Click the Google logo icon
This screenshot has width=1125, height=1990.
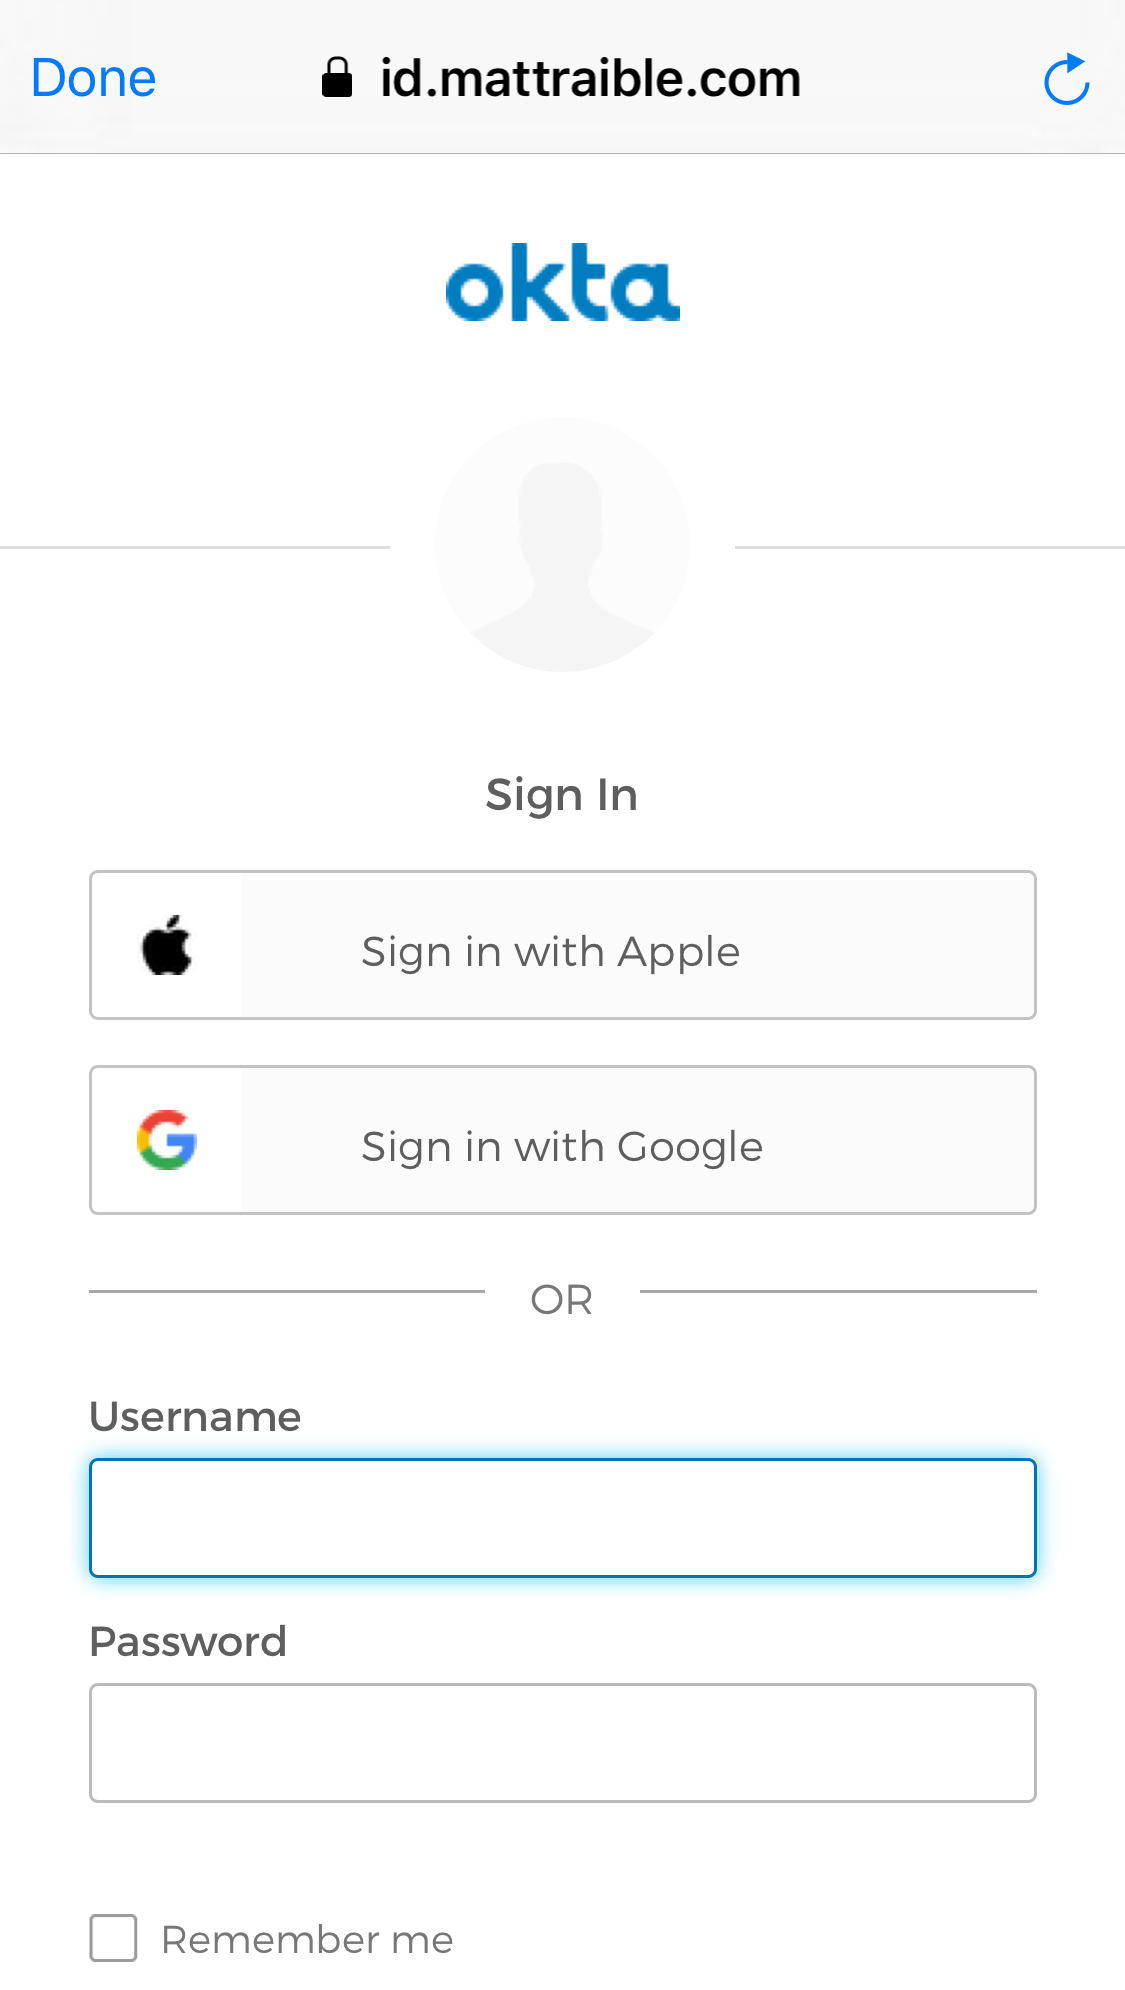tap(167, 1140)
